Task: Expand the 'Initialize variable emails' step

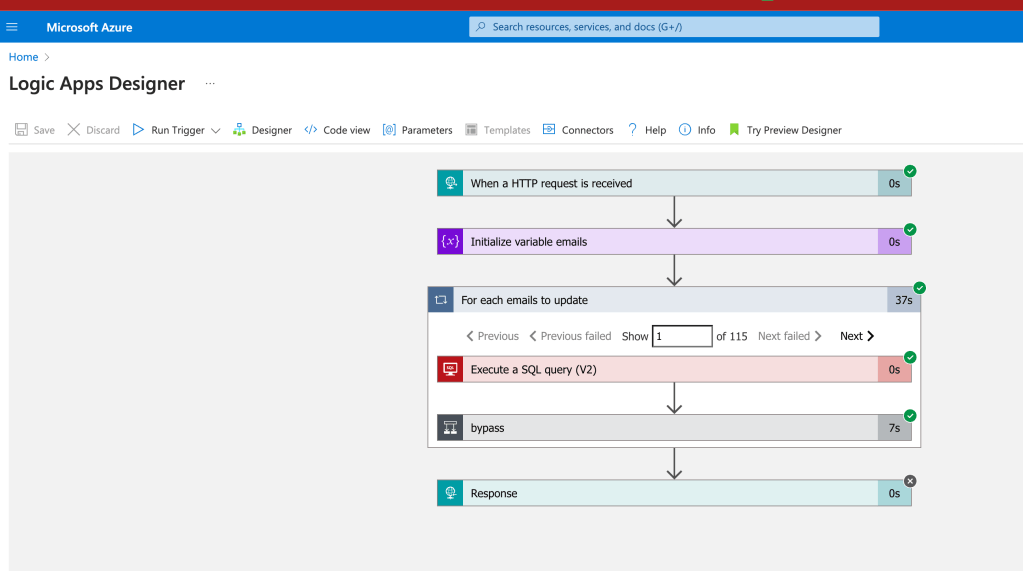Action: pyautogui.click(x=674, y=241)
